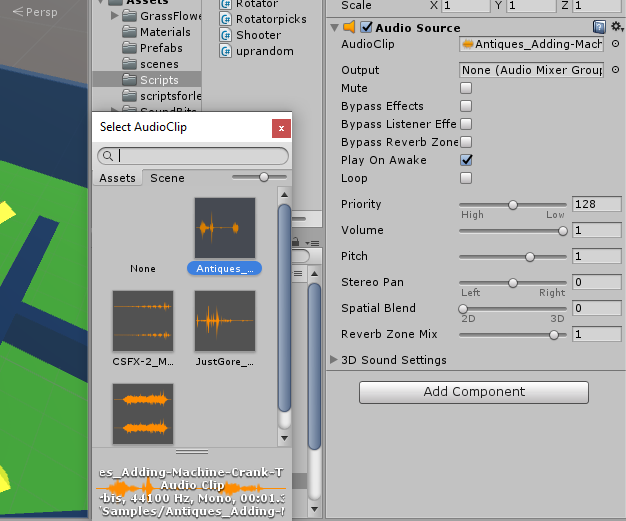Screen dimensions: 626x521
Task: Click the Shooter script icon
Action: pos(226,35)
